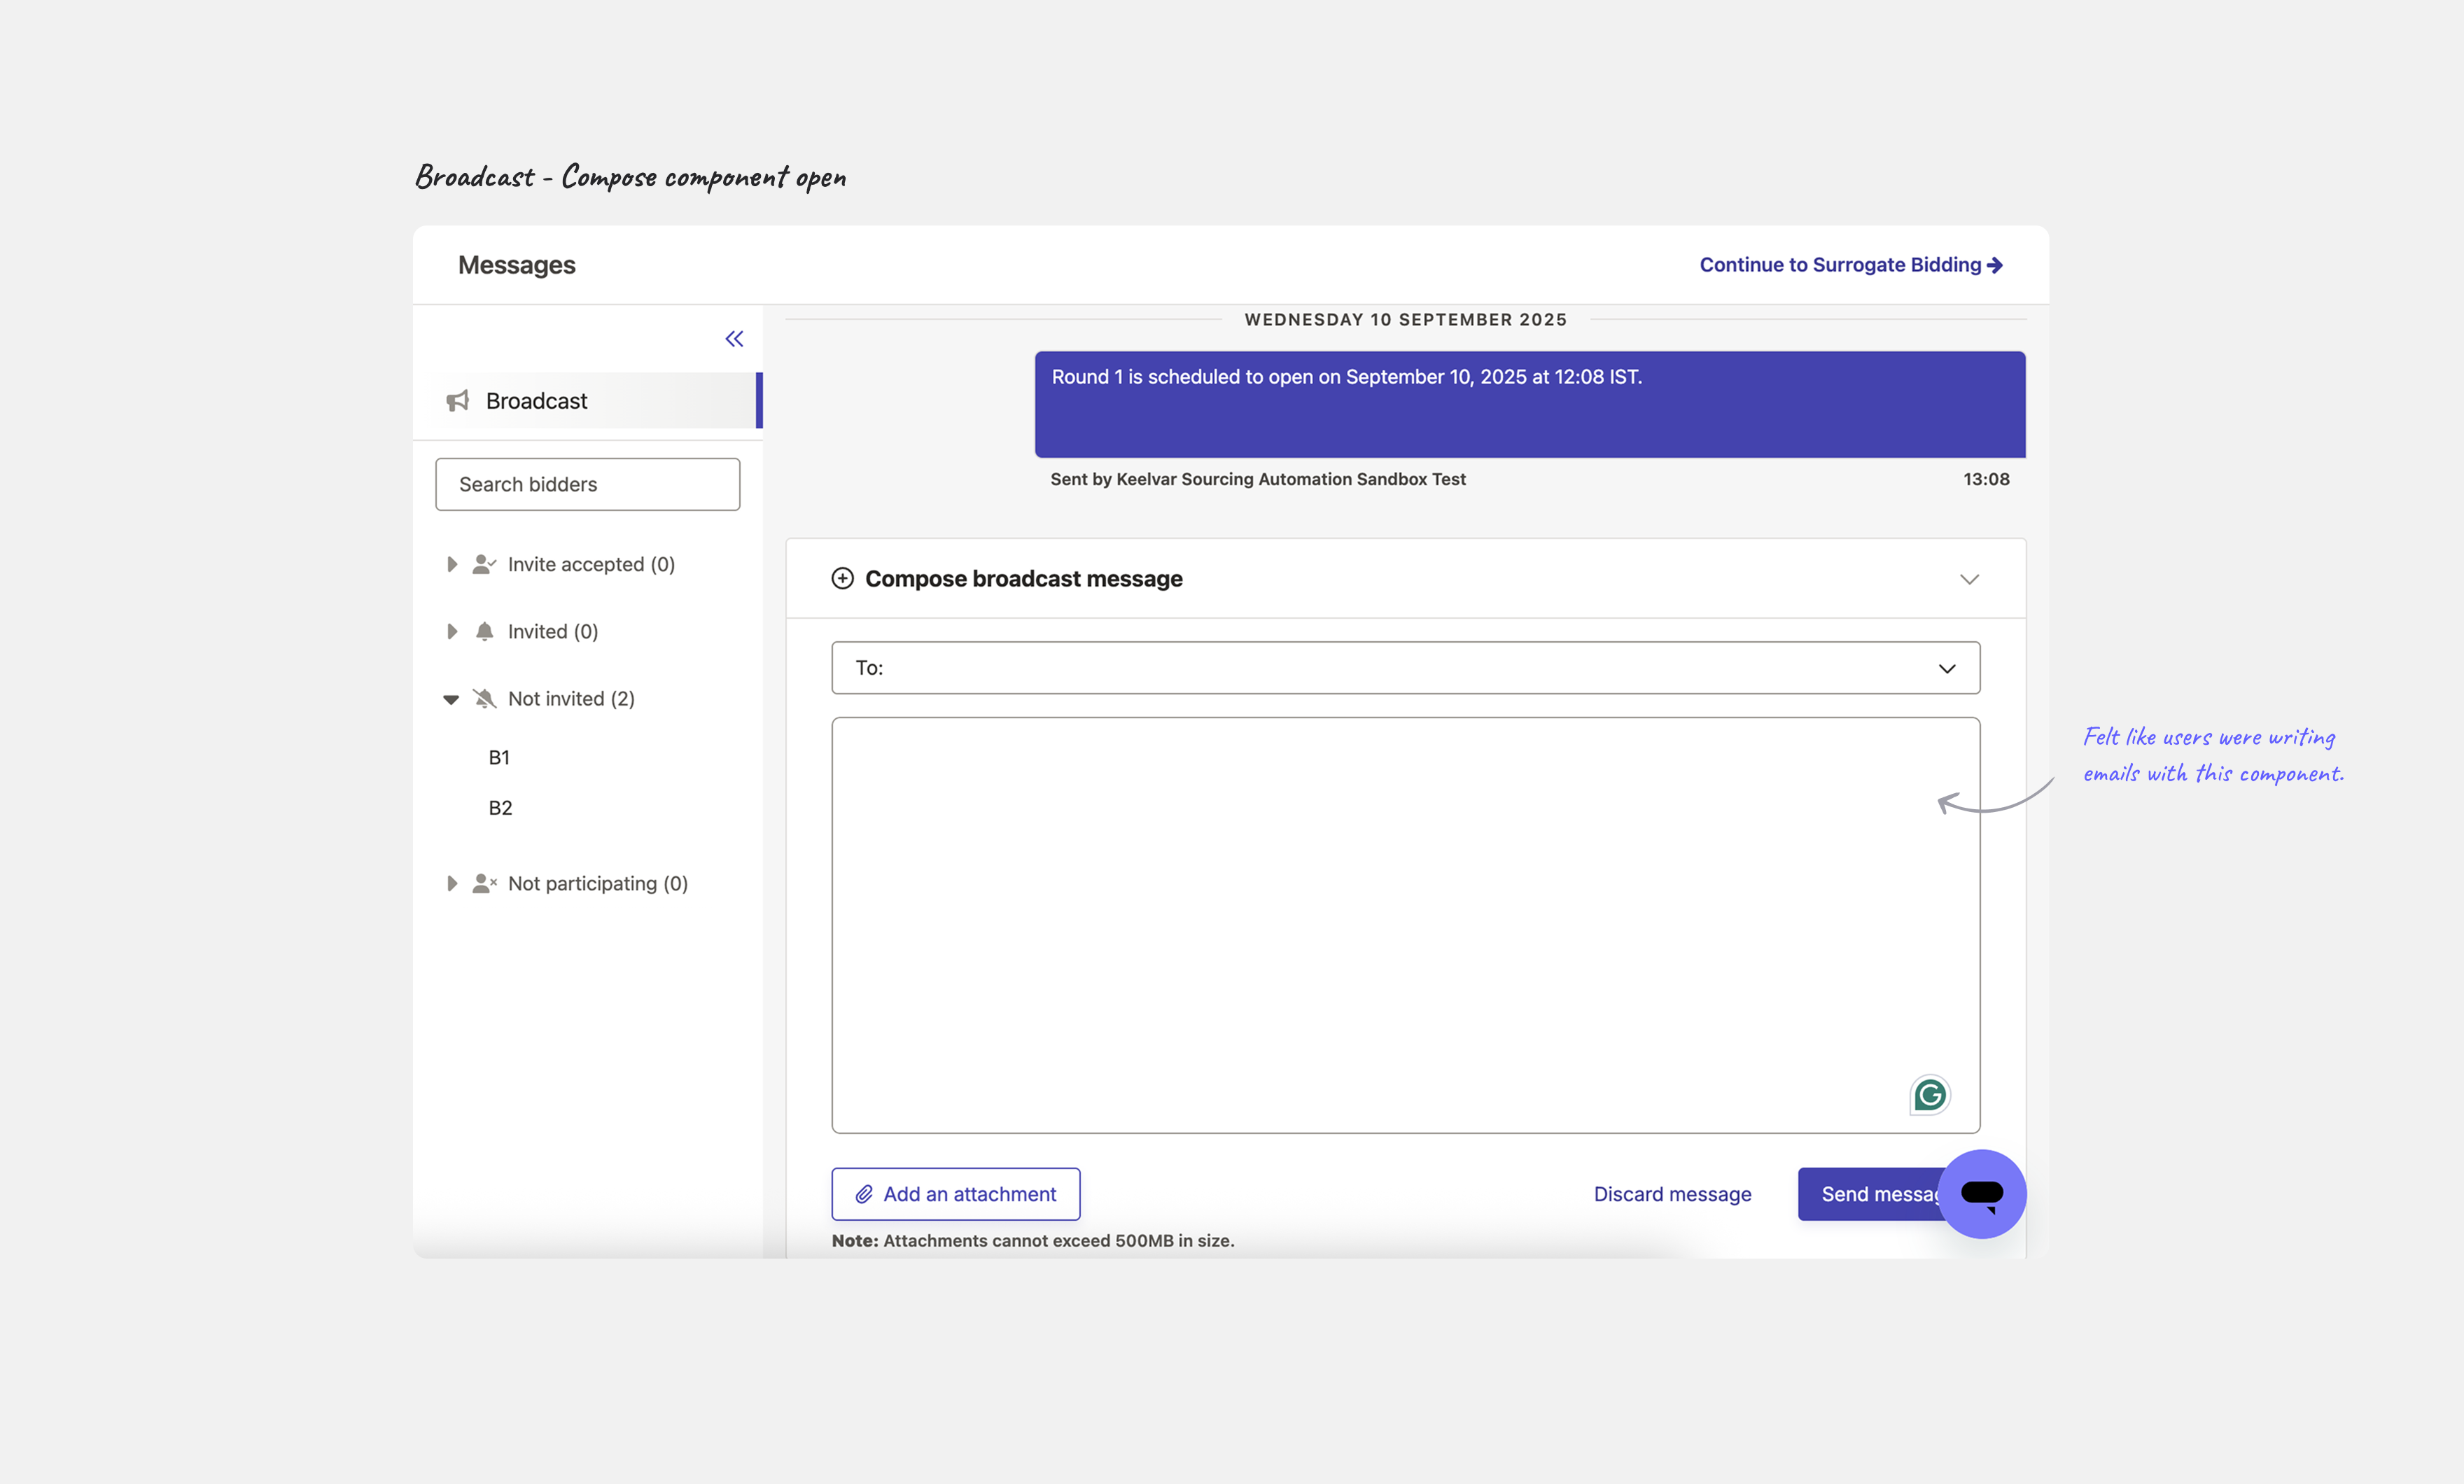Expand the Not participating (0) group

tap(452, 883)
